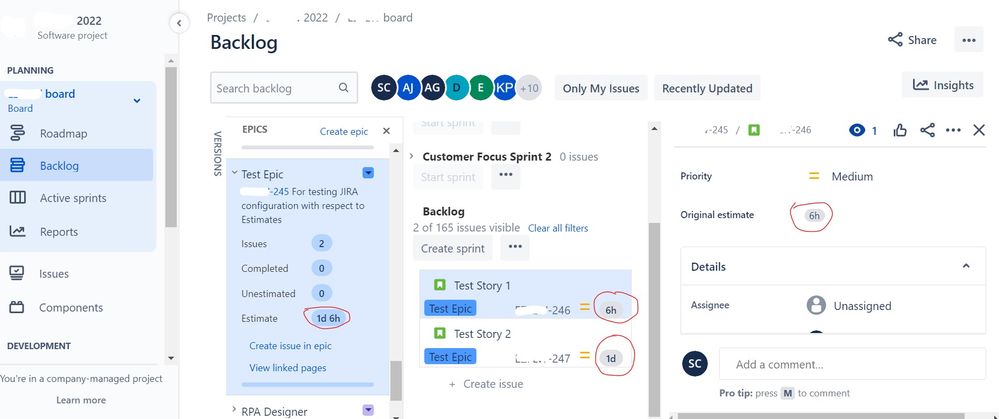Filter by the AG avatar
This screenshot has width=999, height=419.
(432, 88)
